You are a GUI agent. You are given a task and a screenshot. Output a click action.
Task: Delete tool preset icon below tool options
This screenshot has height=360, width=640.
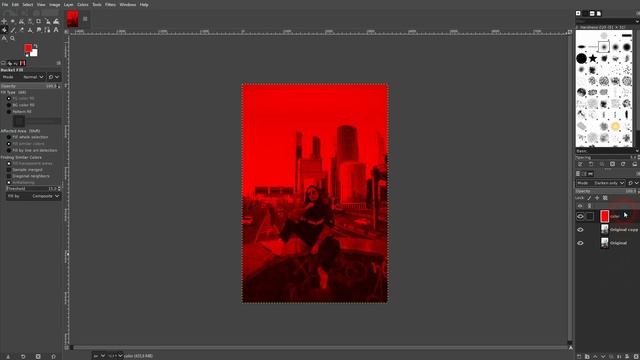(38, 356)
